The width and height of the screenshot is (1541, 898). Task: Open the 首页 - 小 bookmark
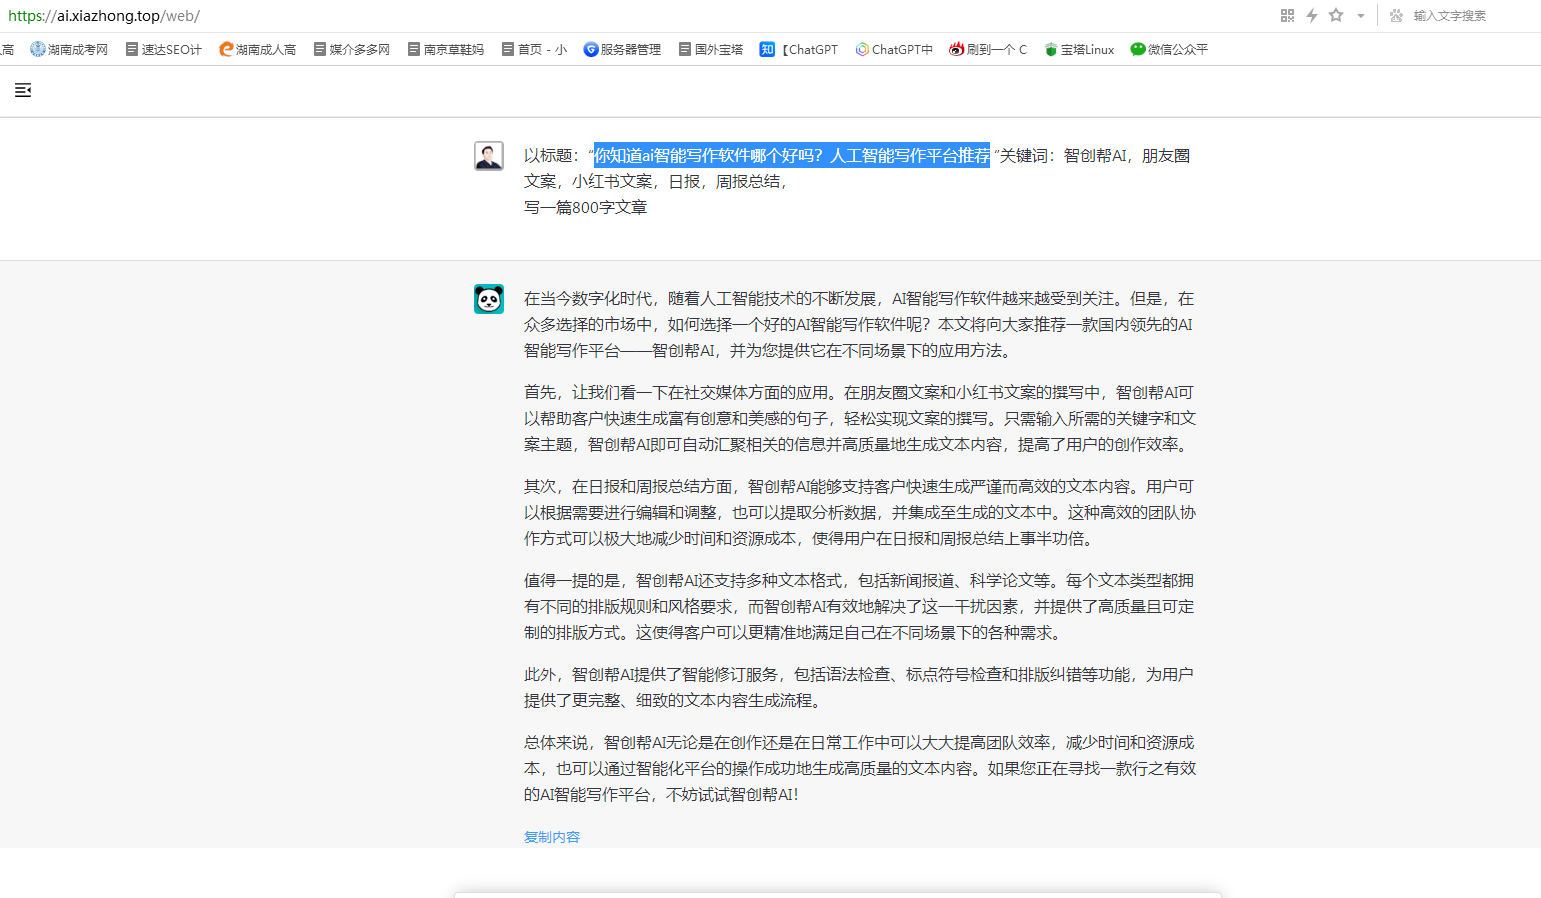534,49
